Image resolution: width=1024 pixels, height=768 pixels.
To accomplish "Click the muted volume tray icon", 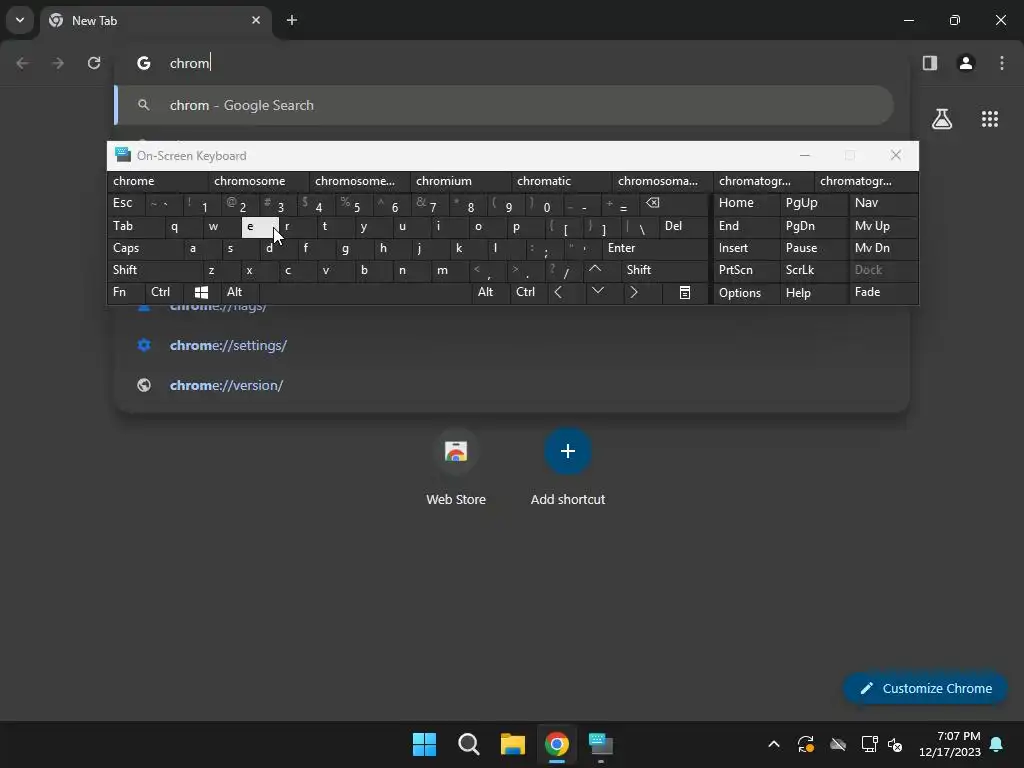I will pyautogui.click(x=895, y=744).
